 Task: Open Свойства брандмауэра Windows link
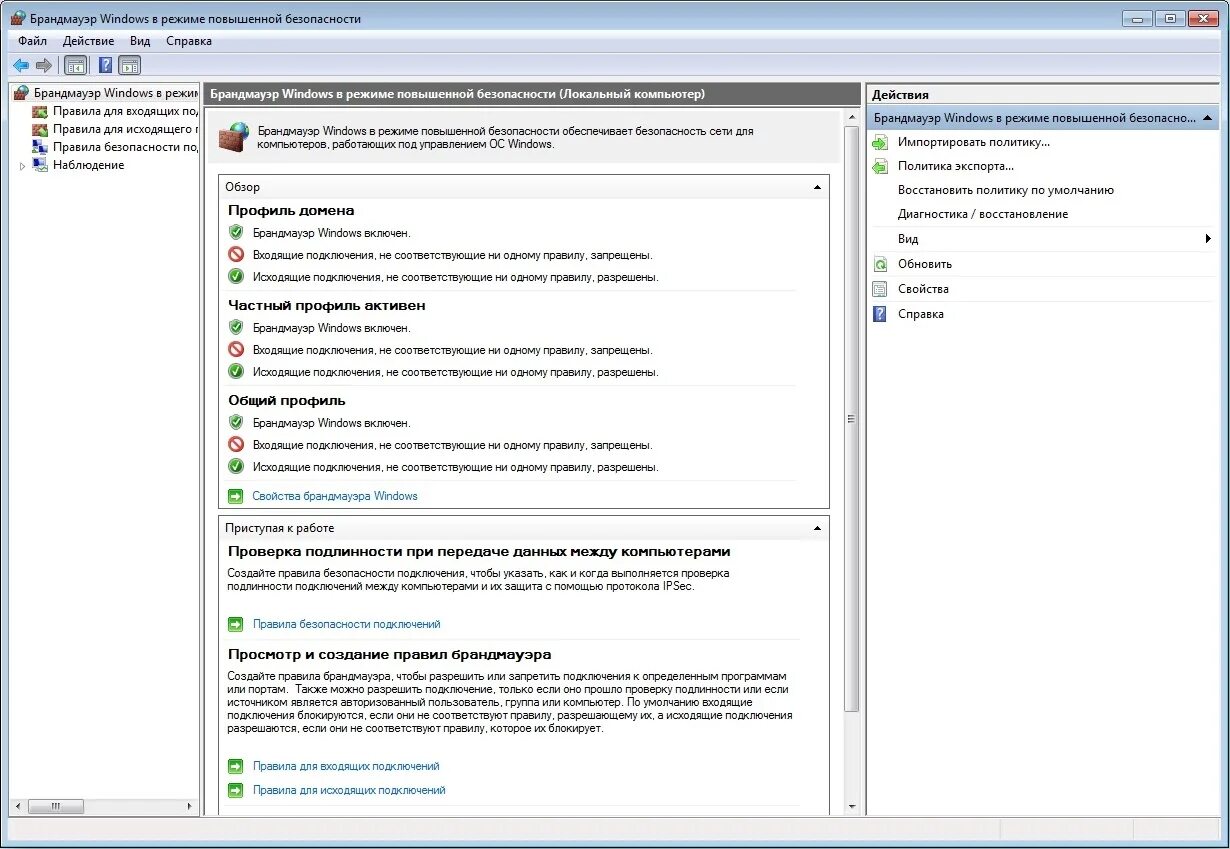(335, 496)
